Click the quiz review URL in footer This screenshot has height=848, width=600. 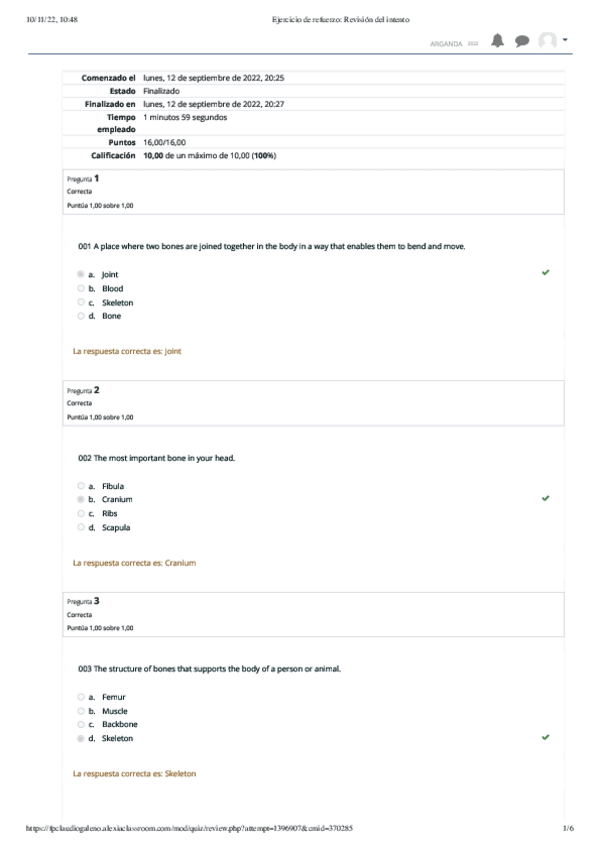tap(189, 828)
